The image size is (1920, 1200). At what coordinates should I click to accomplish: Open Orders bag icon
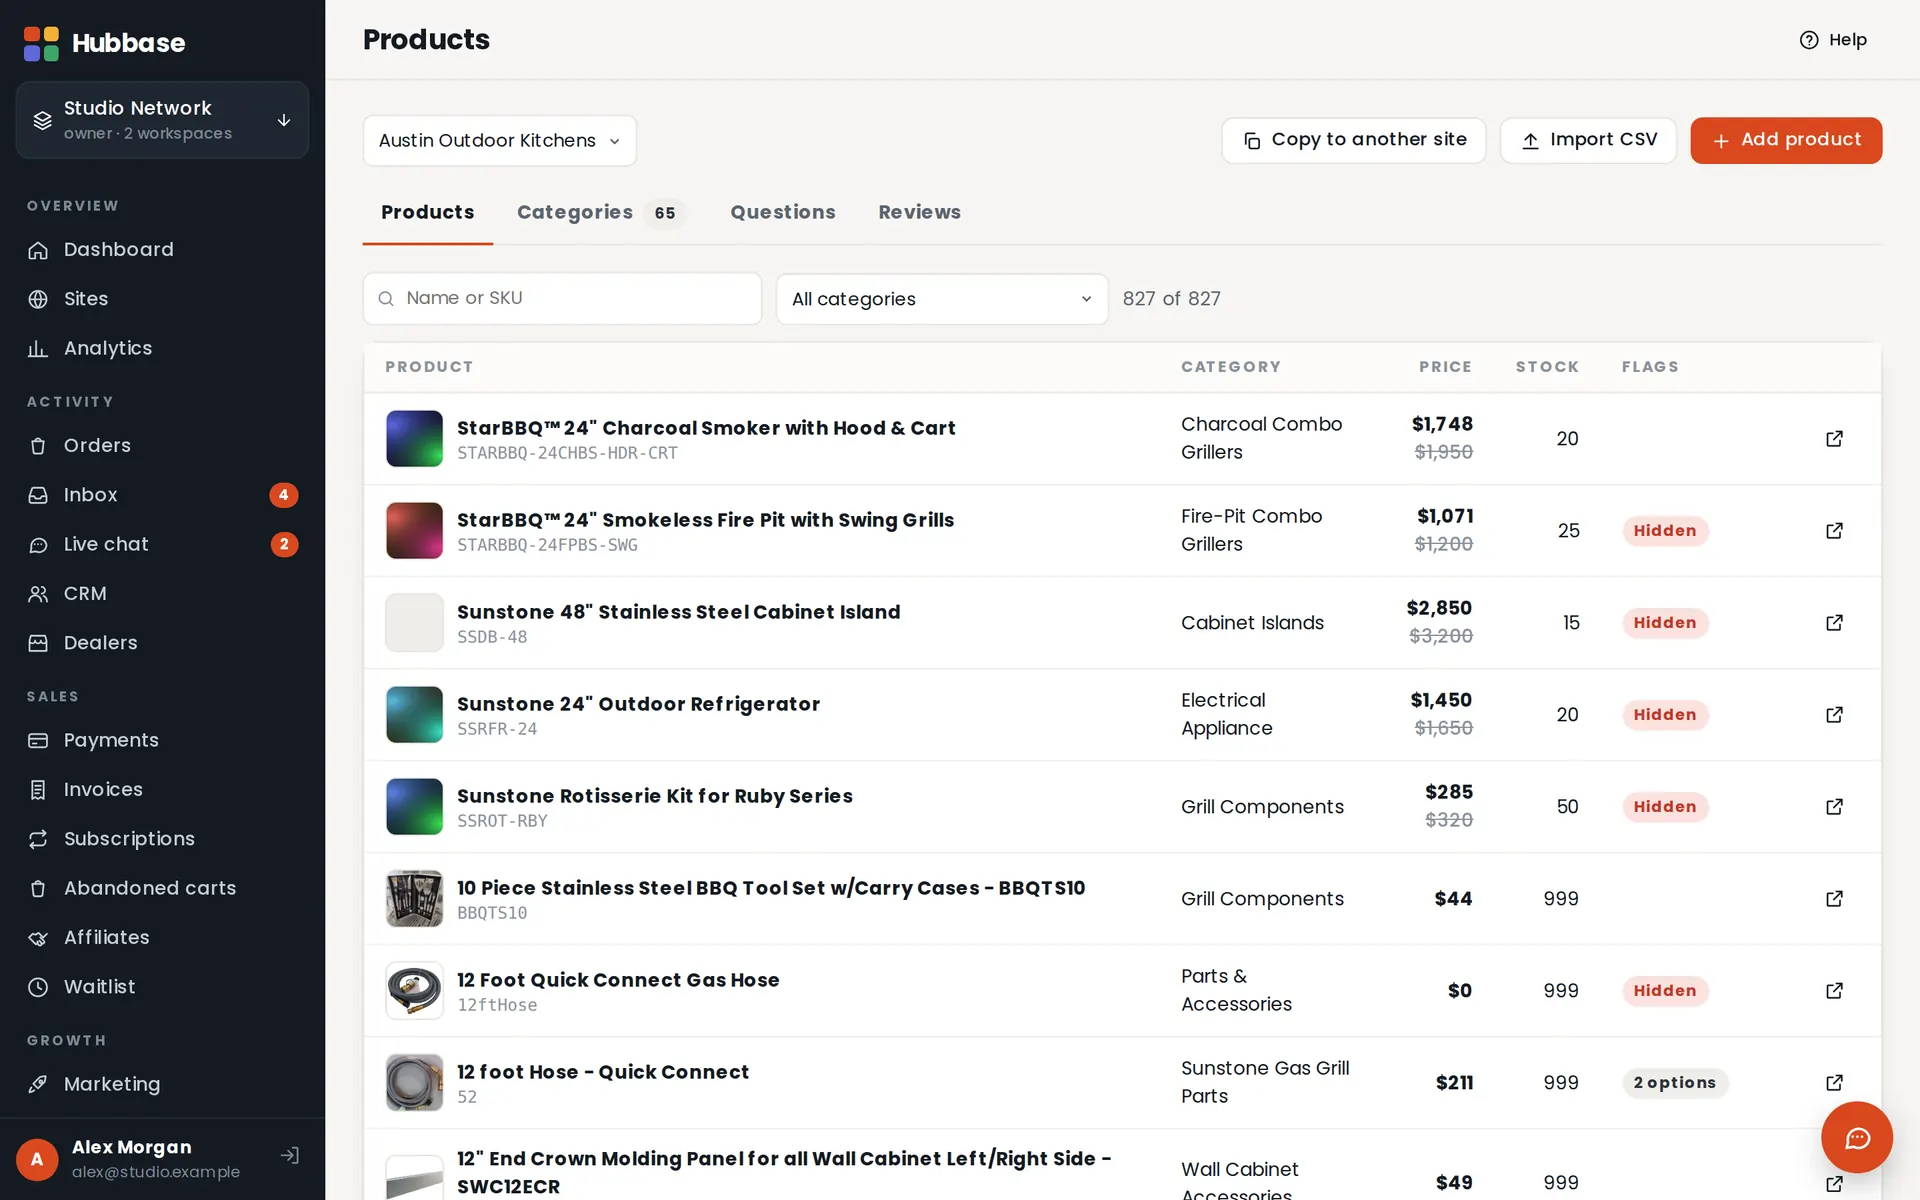coord(38,446)
